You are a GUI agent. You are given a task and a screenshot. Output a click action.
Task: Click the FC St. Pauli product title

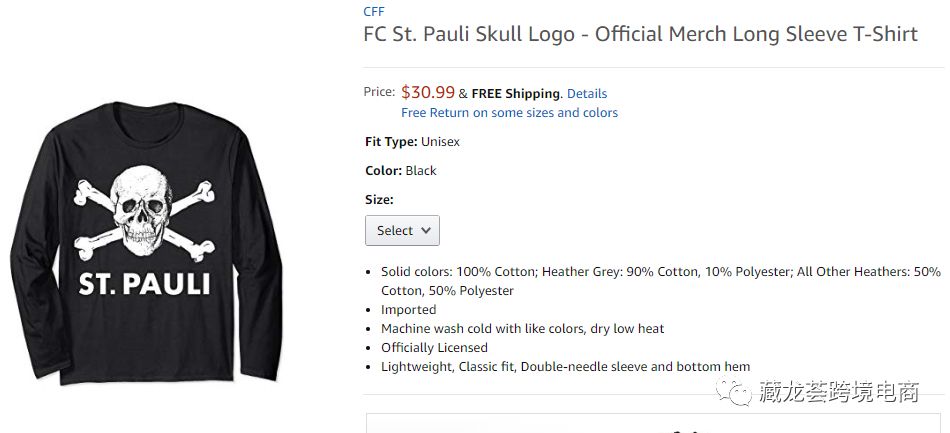(640, 35)
